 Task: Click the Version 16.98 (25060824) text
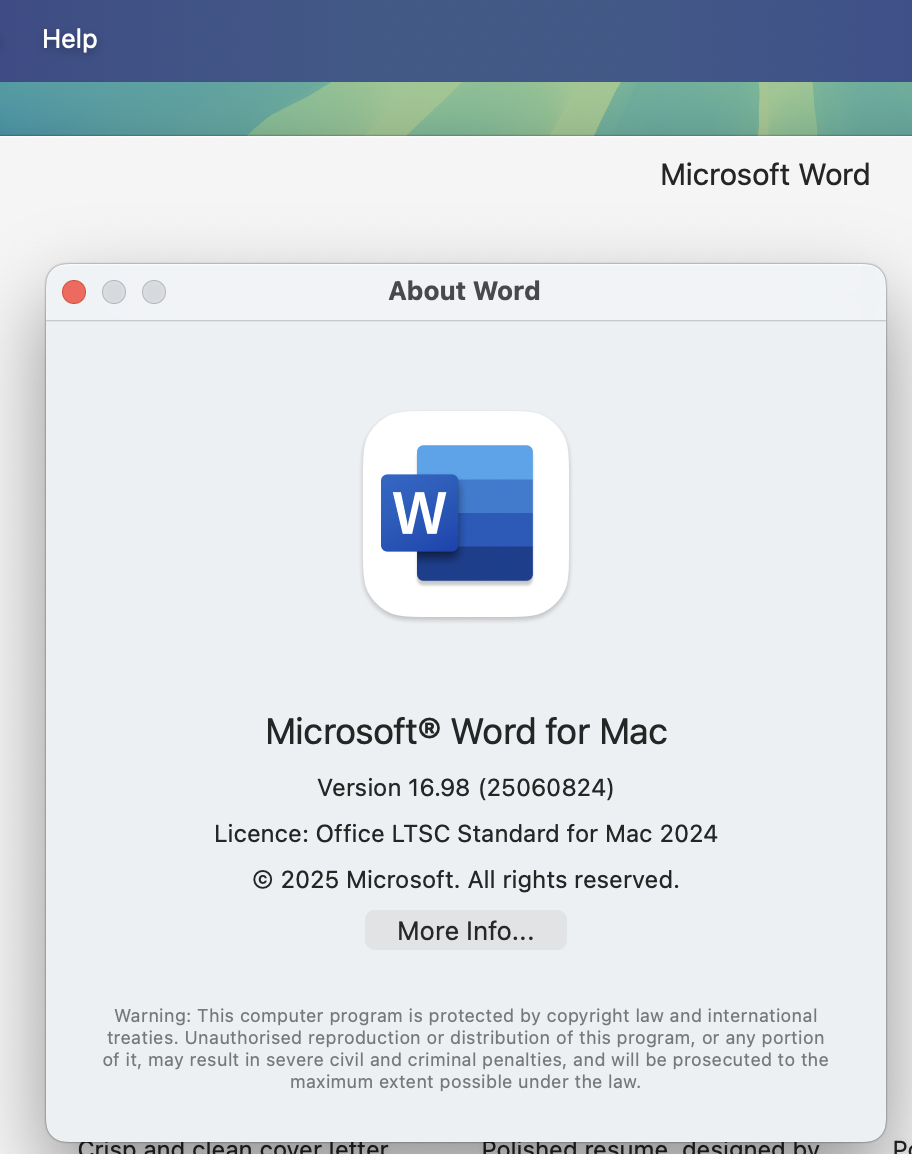click(x=466, y=787)
